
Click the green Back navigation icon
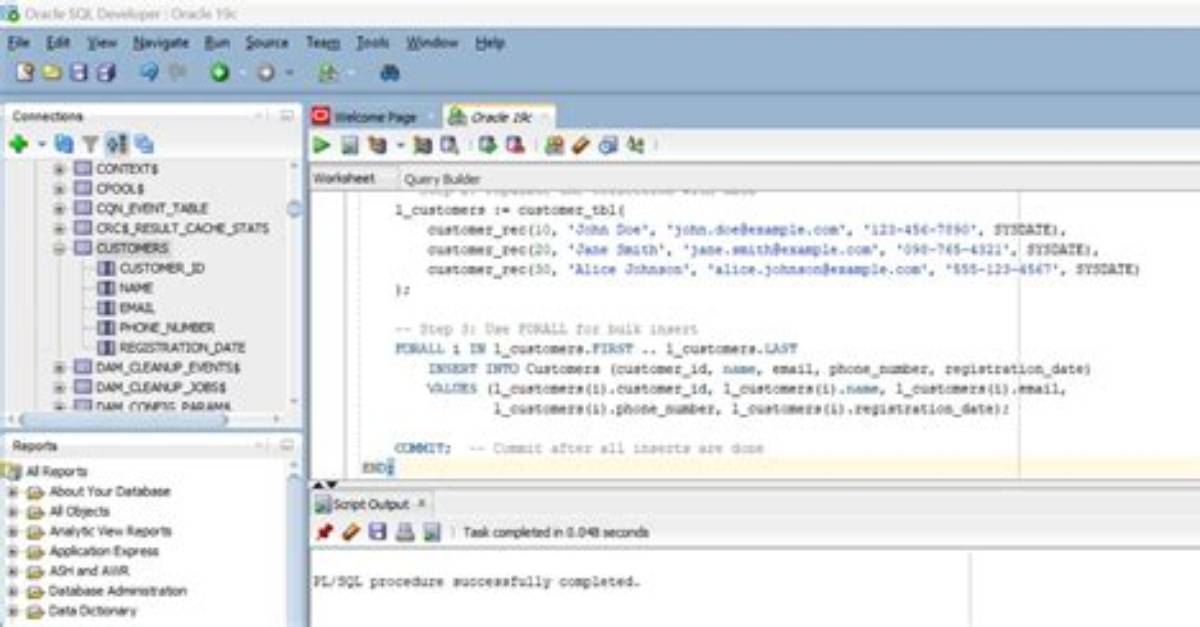click(x=219, y=72)
